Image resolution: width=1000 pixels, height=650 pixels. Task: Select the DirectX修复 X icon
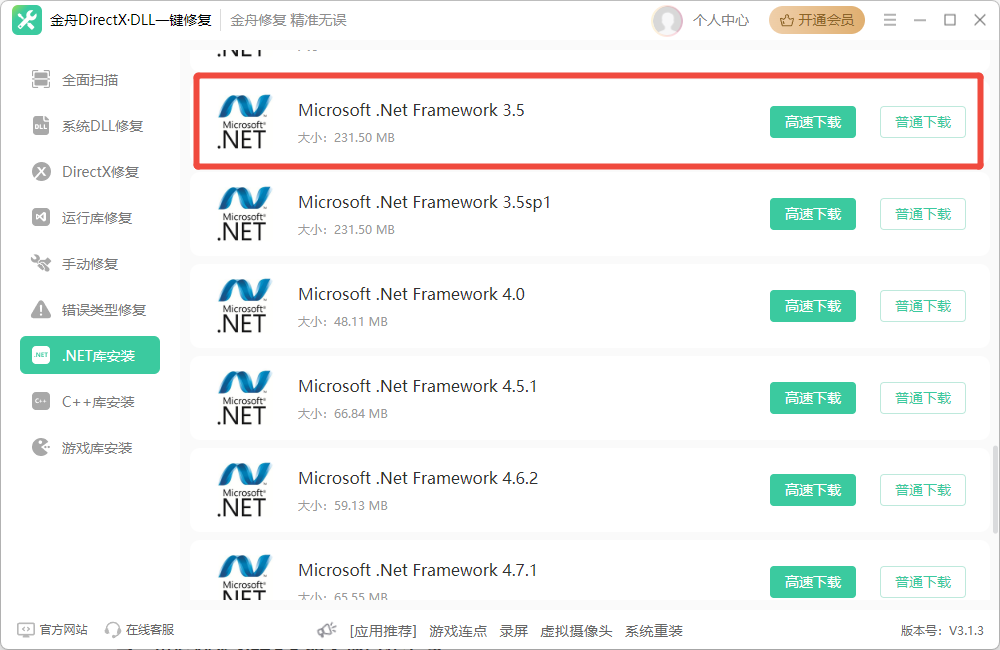[x=41, y=172]
